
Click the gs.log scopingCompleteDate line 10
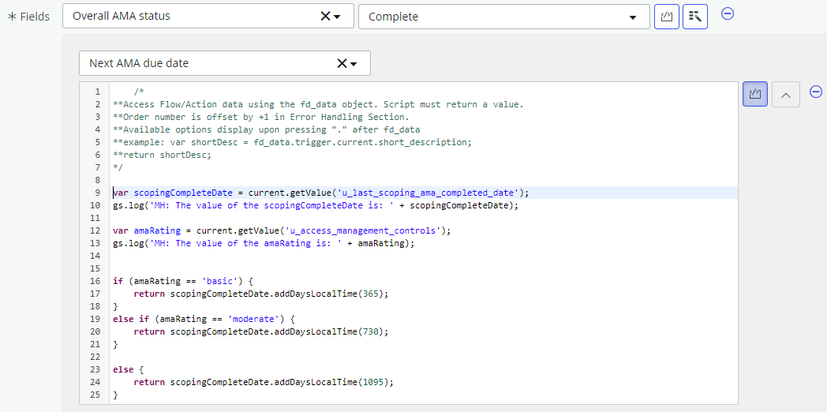315,205
